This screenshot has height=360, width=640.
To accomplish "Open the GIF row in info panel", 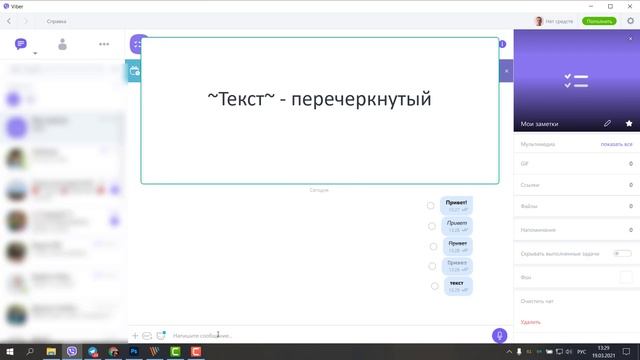I will pyautogui.click(x=576, y=164).
